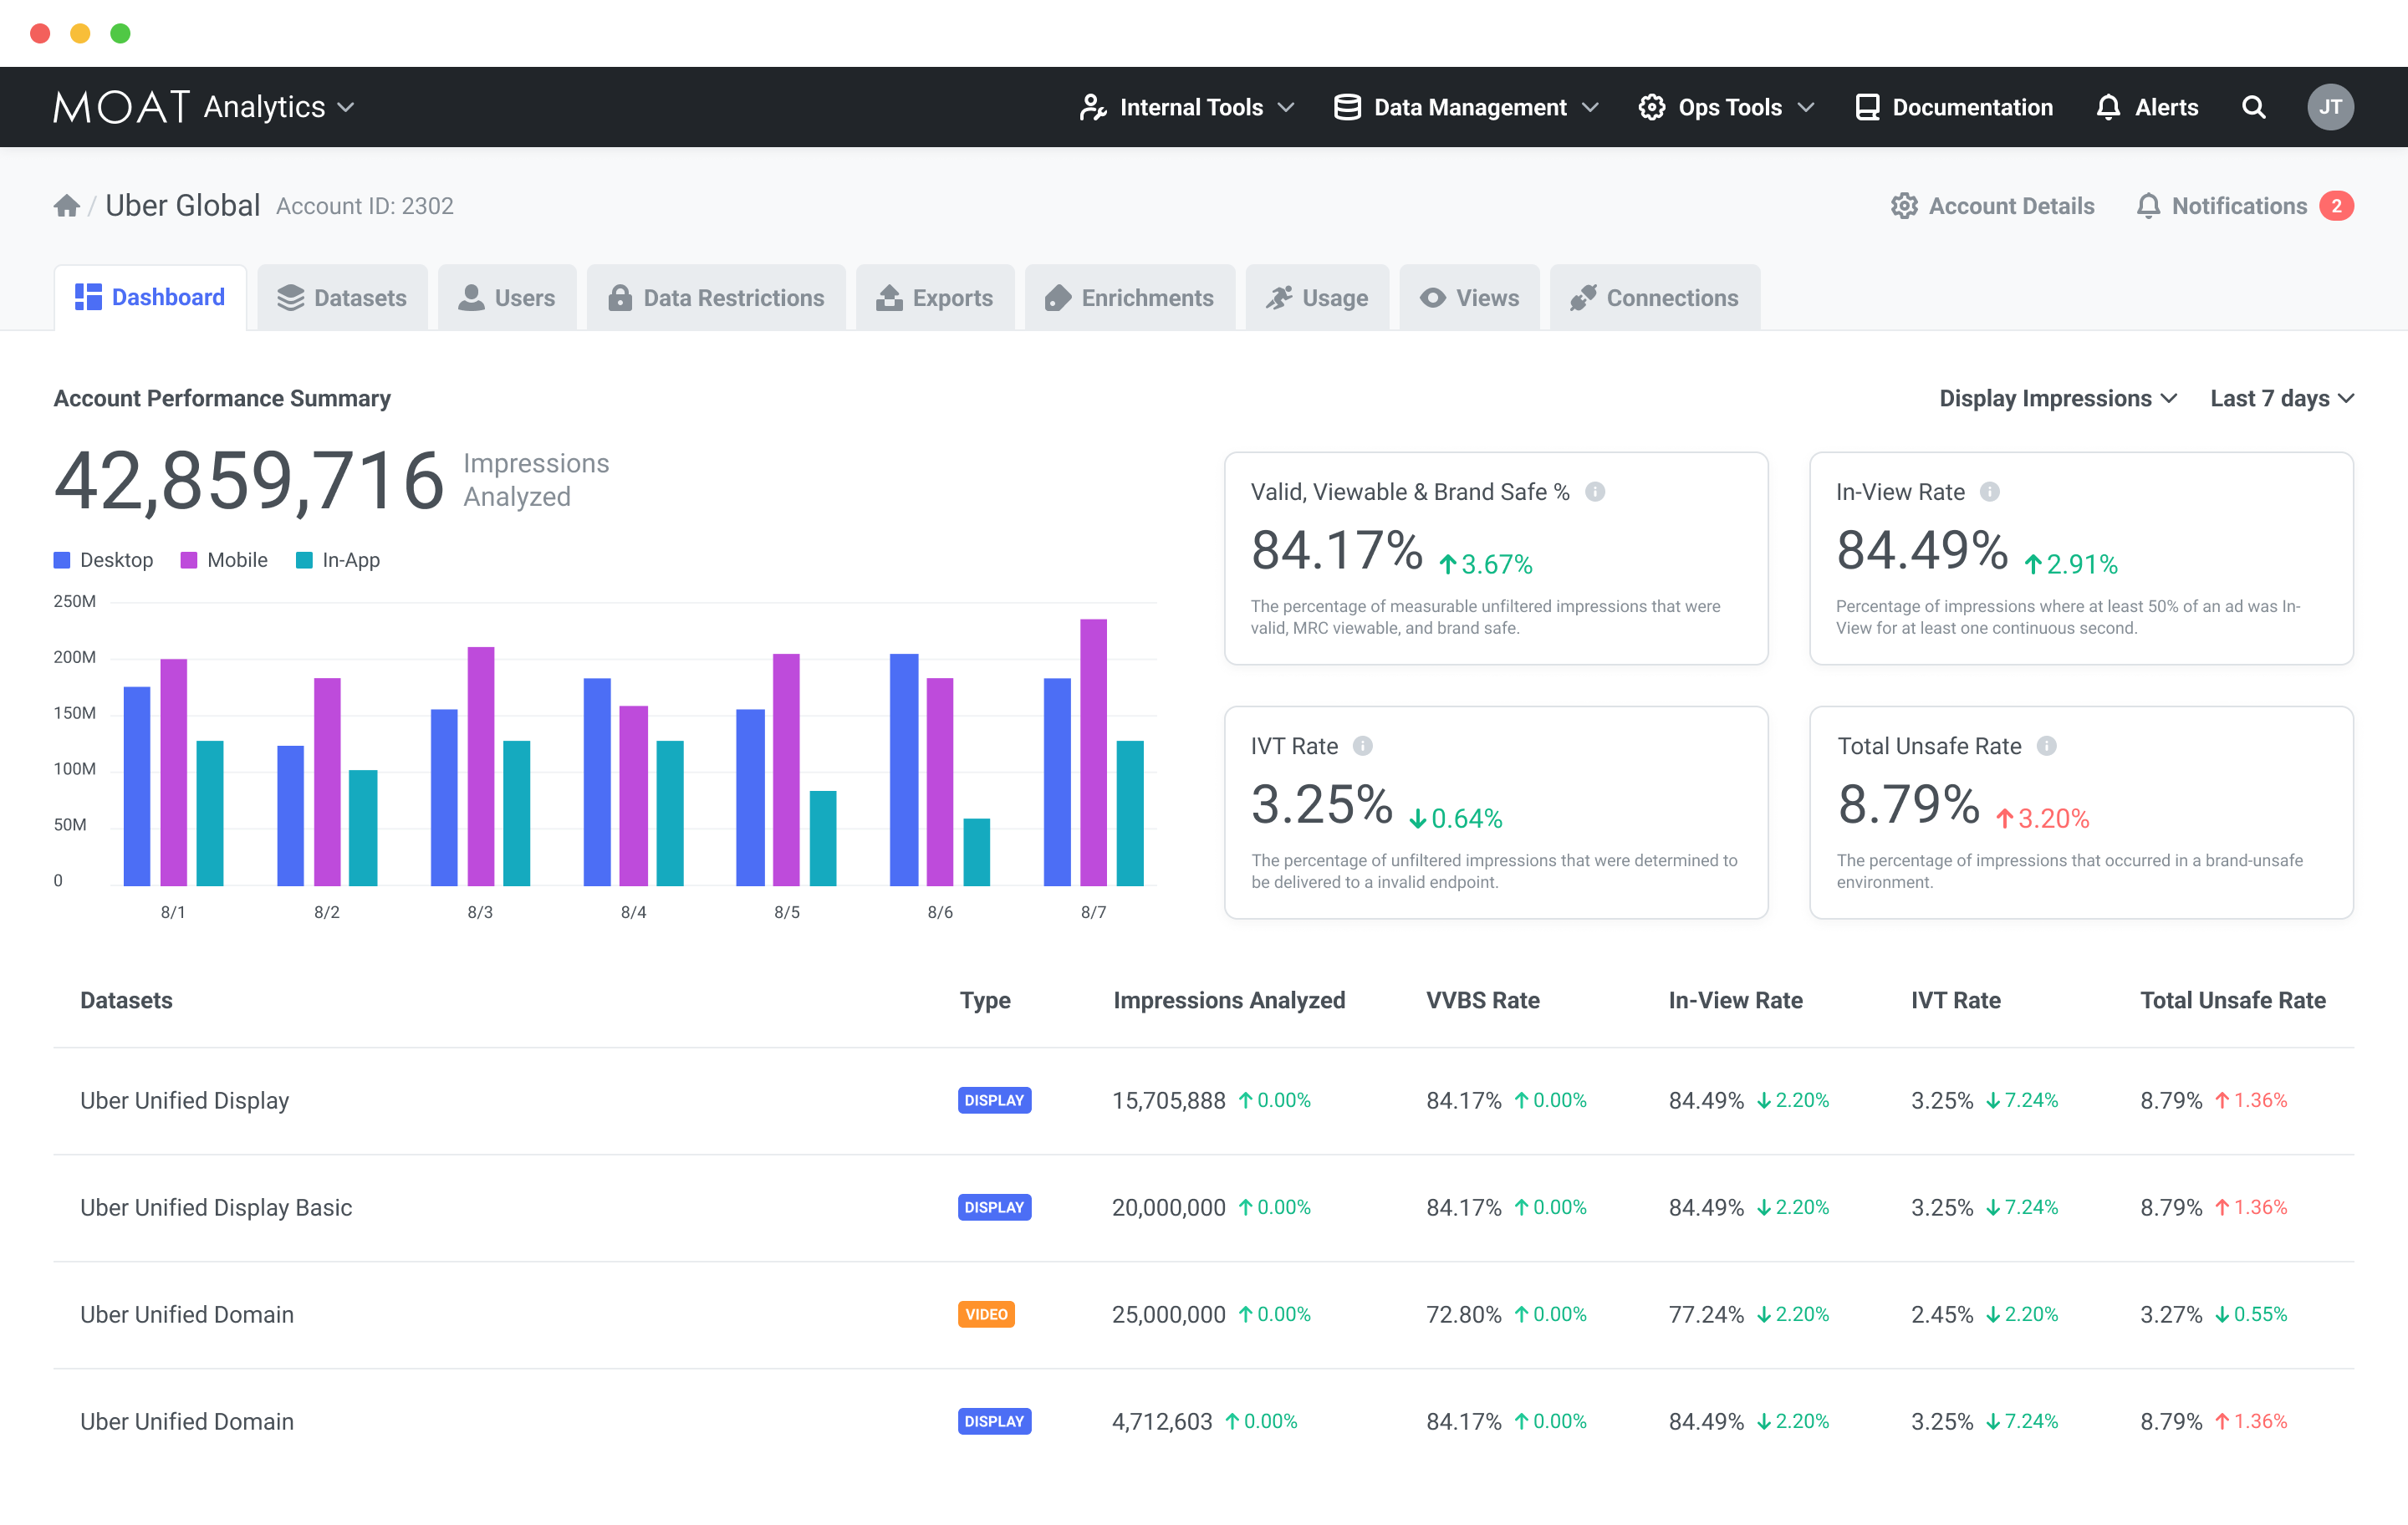Open the Data Restrictions tab

click(716, 298)
